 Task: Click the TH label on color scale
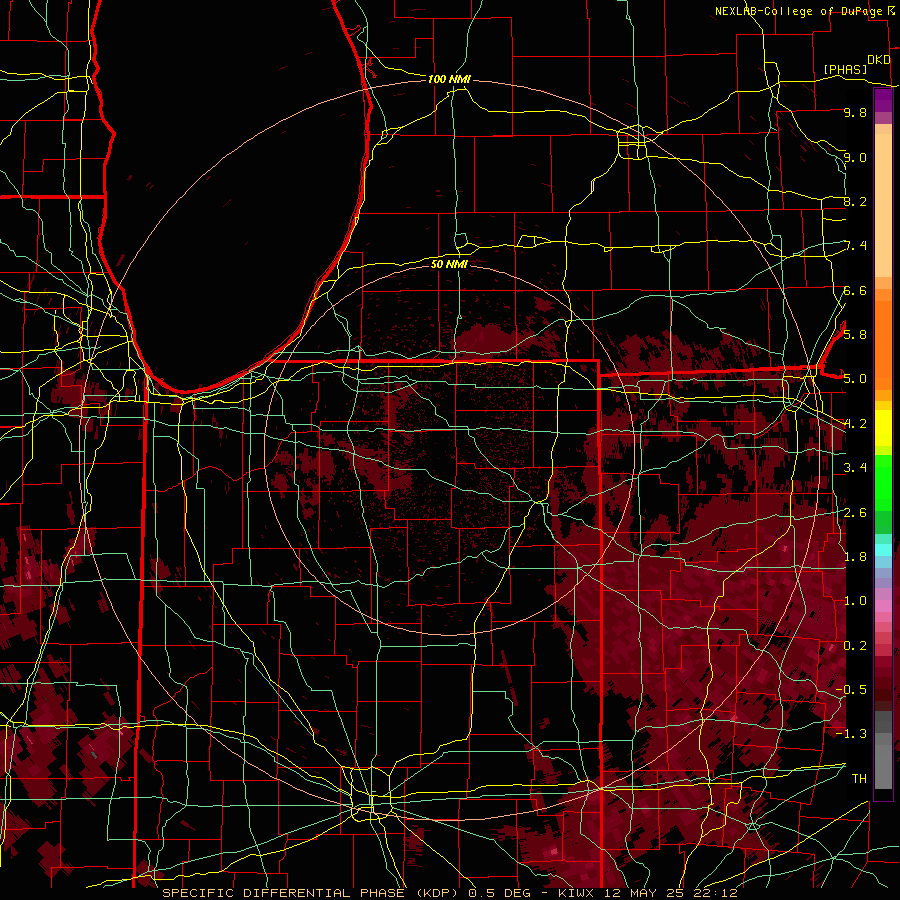[859, 779]
